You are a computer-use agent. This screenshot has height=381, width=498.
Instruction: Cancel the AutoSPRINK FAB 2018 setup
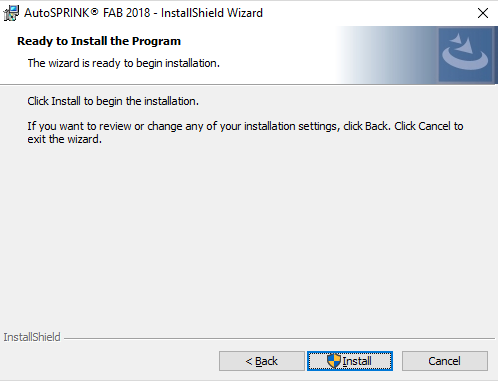pyautogui.click(x=445, y=361)
